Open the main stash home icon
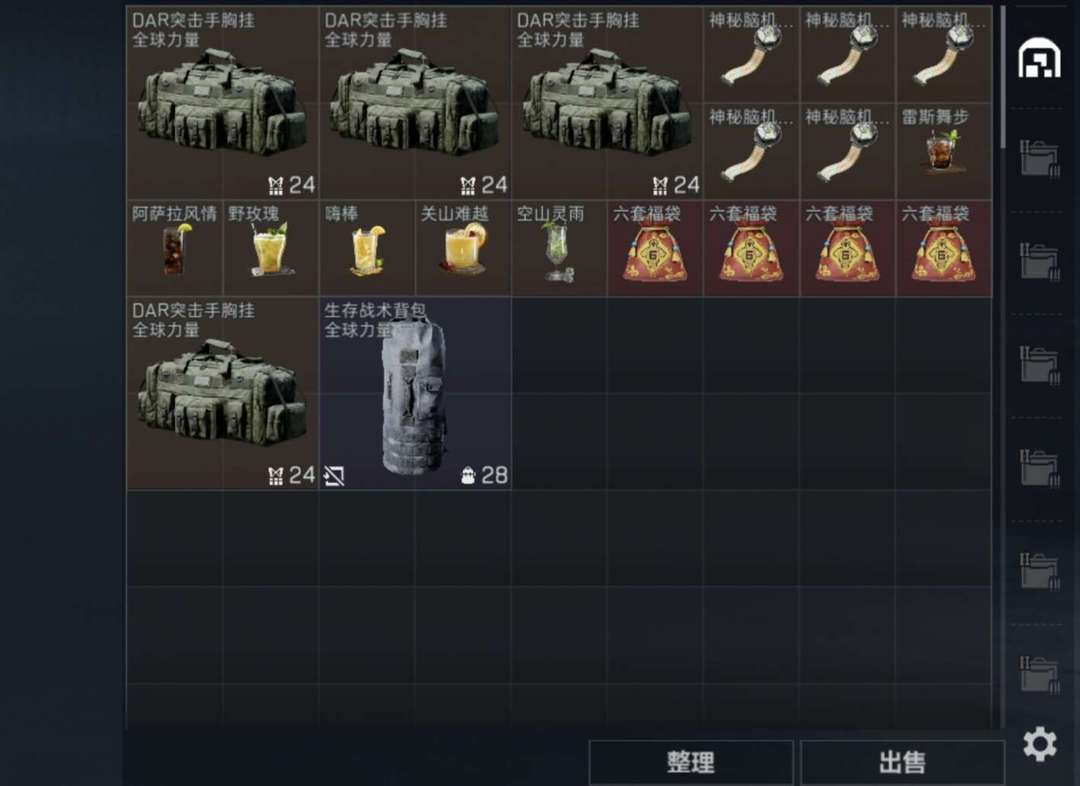The image size is (1080, 786). (1039, 57)
